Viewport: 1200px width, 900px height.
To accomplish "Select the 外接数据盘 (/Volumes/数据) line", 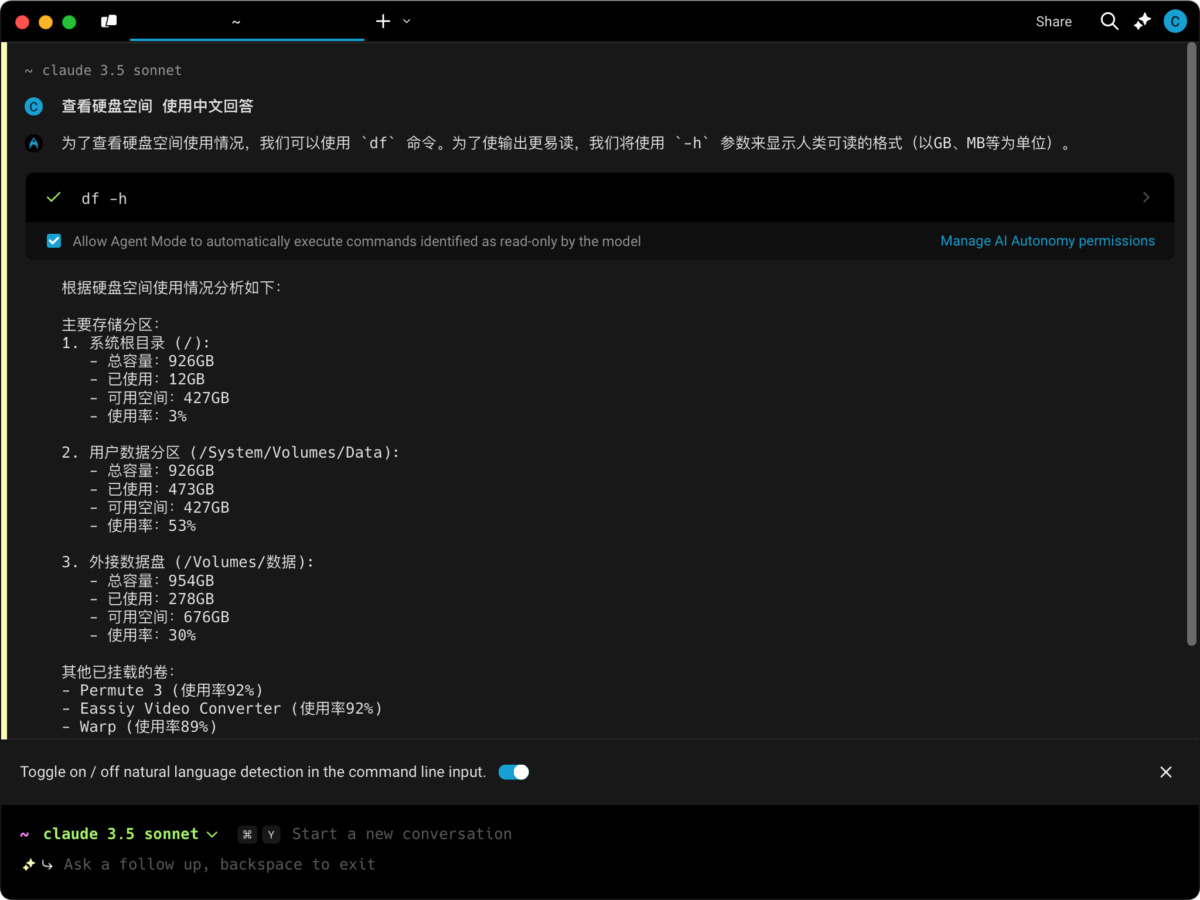I will point(188,563).
